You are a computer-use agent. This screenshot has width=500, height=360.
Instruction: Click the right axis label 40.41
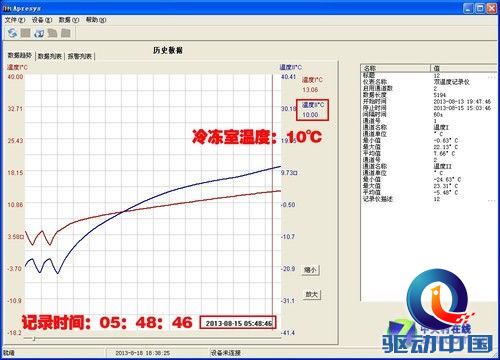click(288, 77)
